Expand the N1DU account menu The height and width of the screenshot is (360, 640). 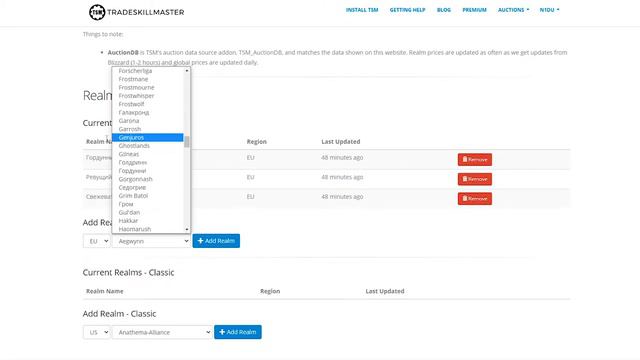coord(549,10)
